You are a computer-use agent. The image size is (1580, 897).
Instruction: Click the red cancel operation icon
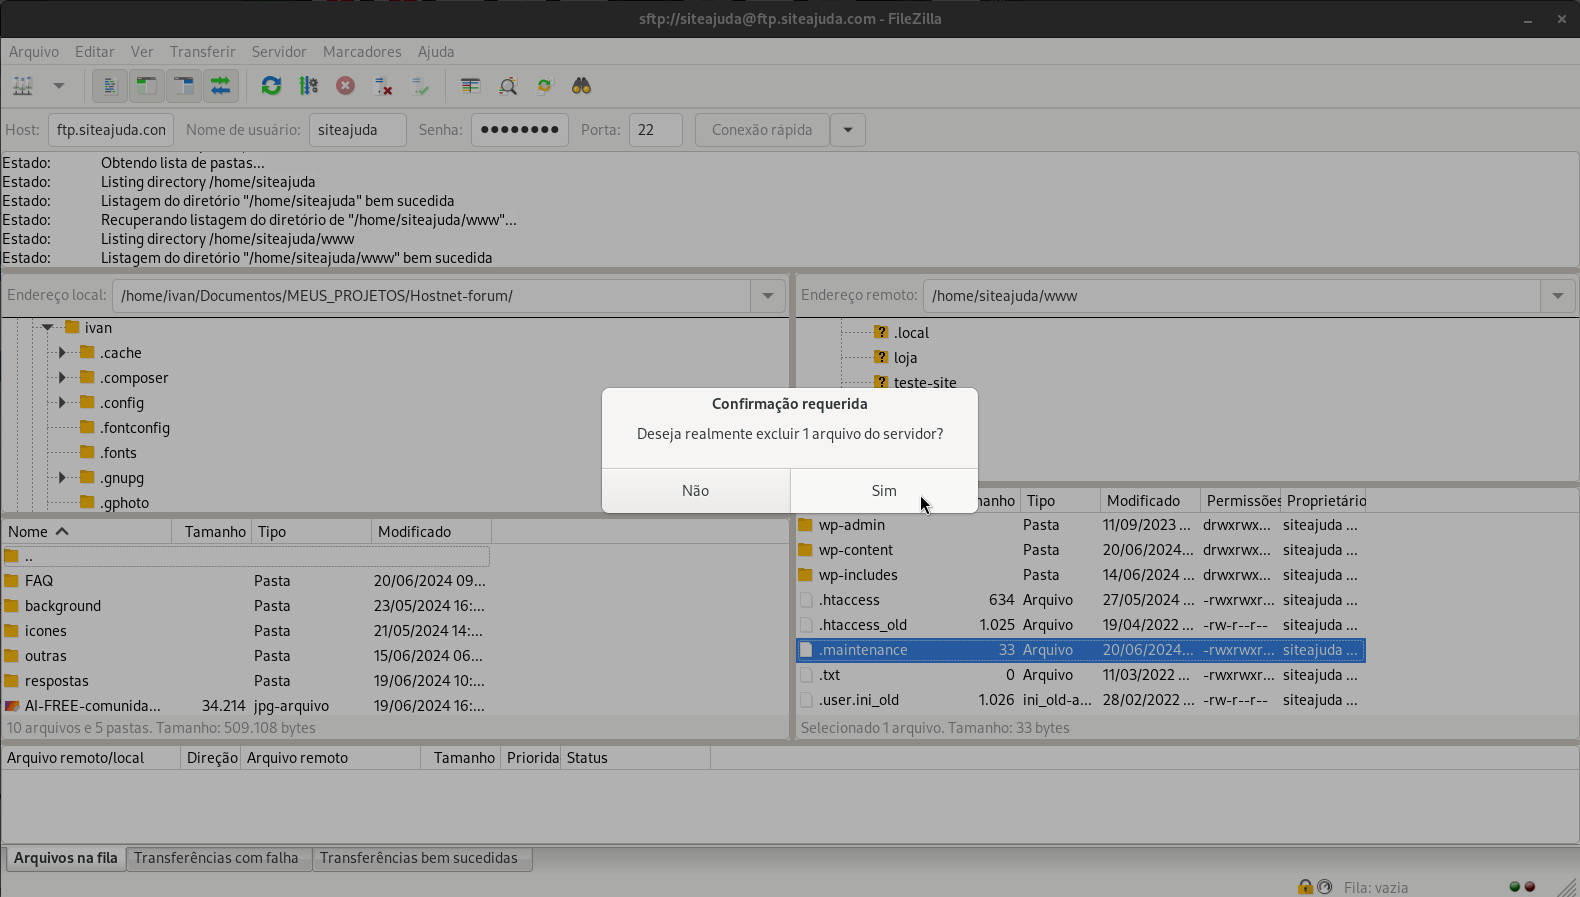click(x=345, y=86)
